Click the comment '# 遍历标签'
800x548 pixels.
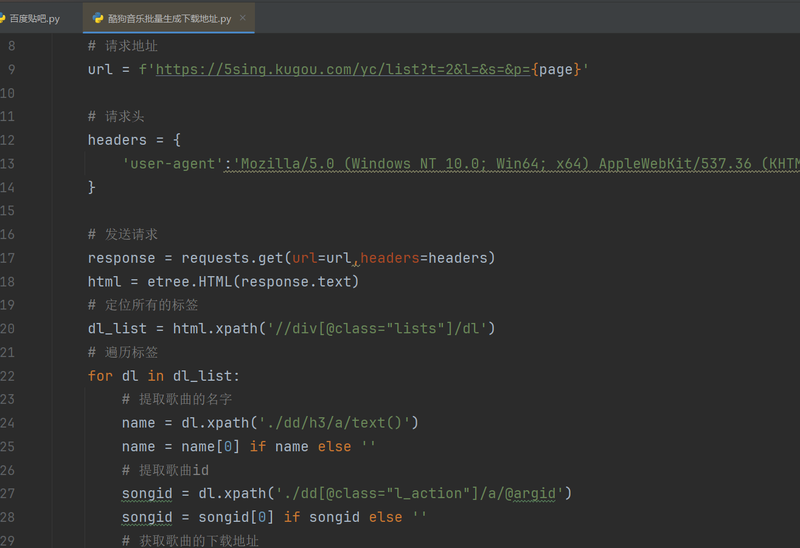click(x=122, y=352)
